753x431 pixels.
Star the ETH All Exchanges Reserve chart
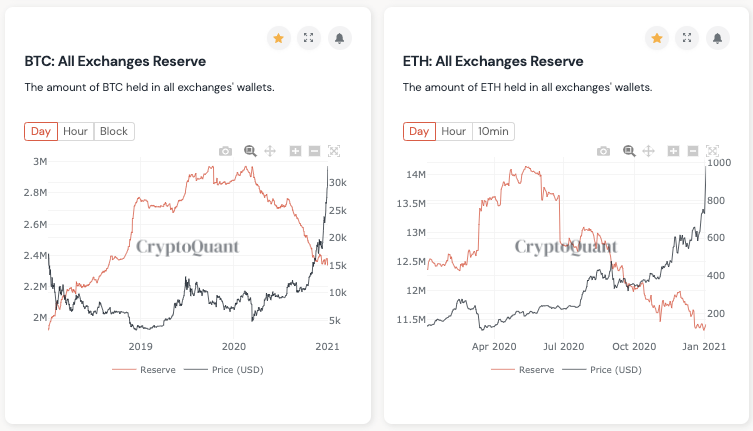(x=657, y=38)
